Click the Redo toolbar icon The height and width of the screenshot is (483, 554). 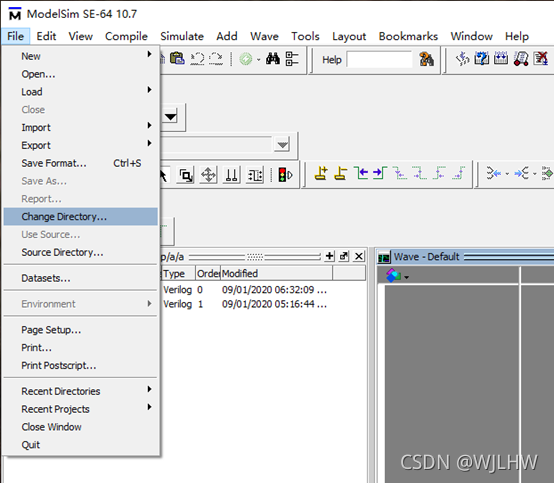tap(216, 59)
